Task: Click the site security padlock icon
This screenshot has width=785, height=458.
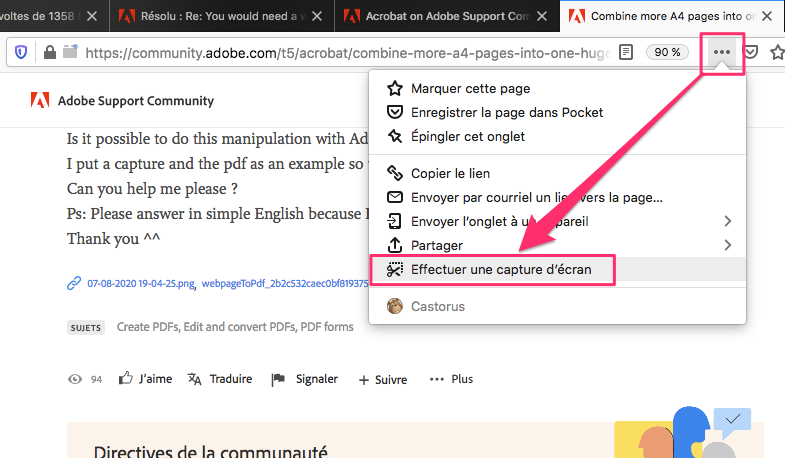Action: point(49,52)
